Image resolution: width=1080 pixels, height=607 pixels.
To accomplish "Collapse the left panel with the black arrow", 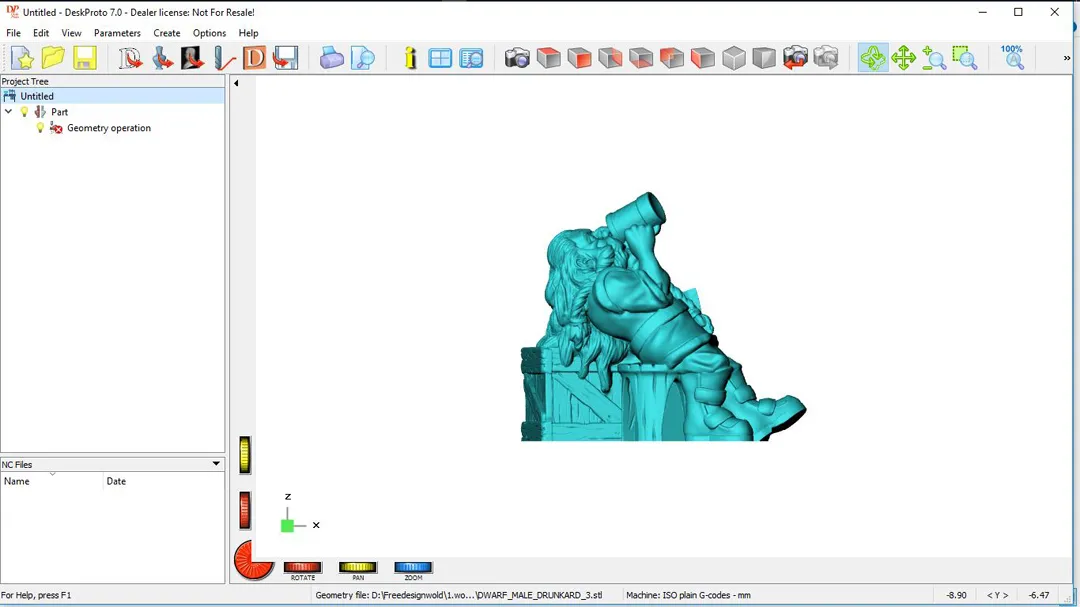I will coord(236,83).
